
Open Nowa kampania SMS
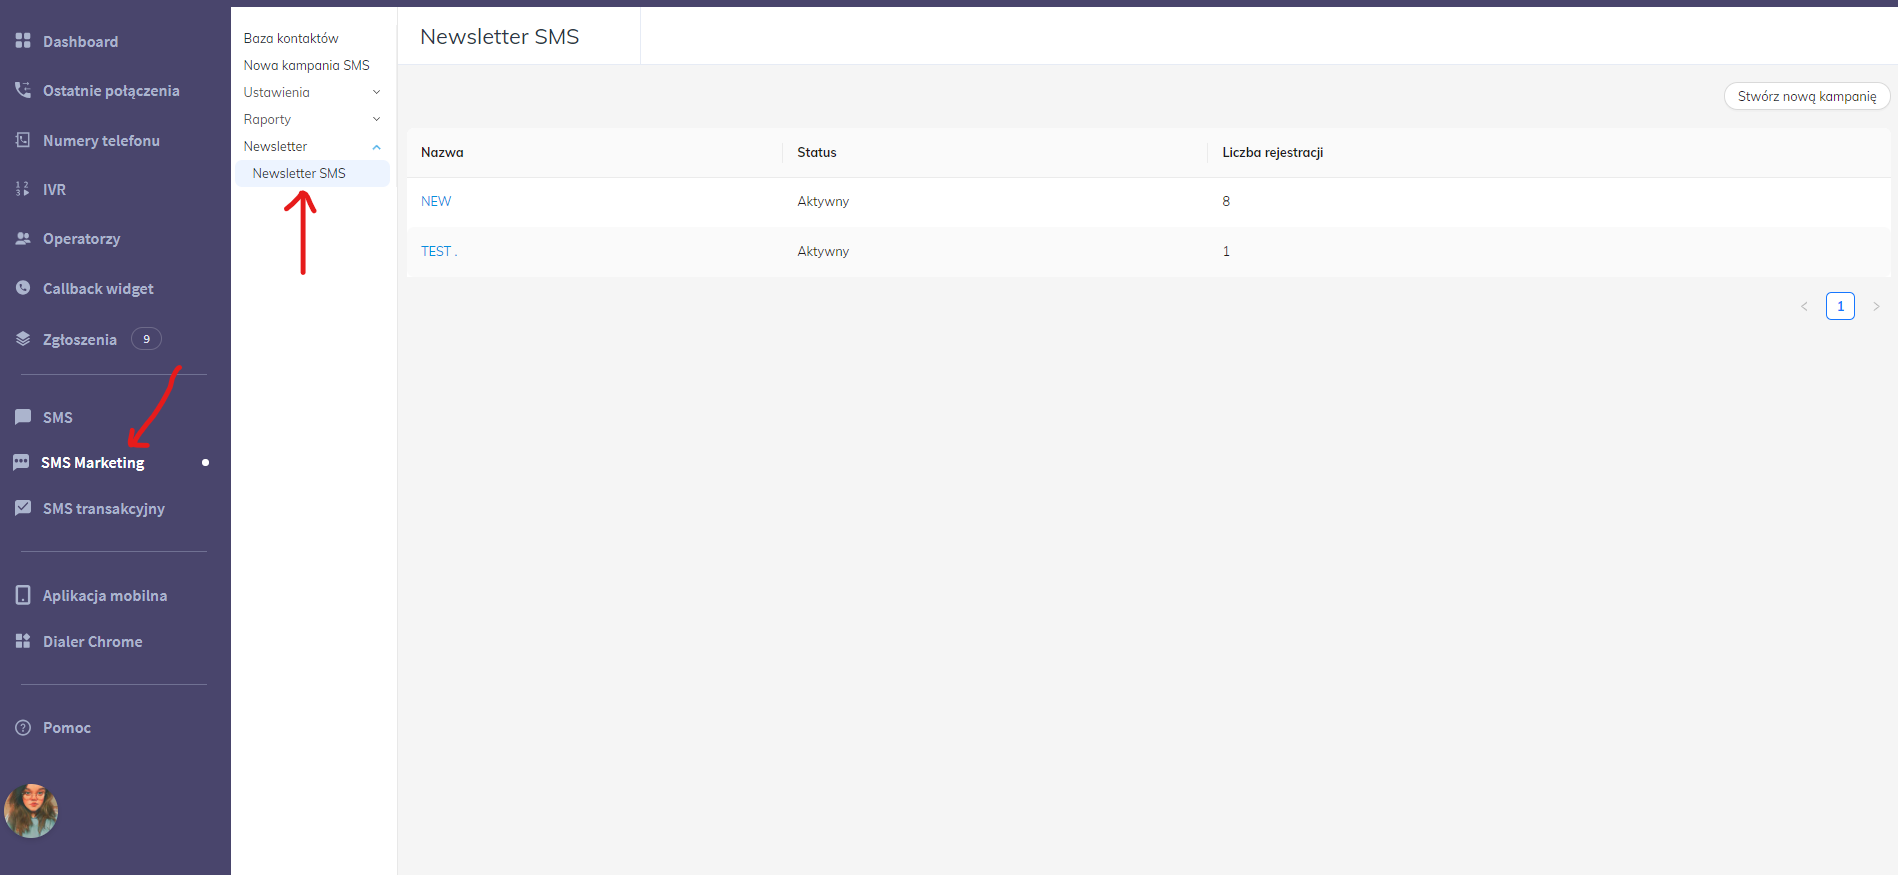tap(306, 65)
